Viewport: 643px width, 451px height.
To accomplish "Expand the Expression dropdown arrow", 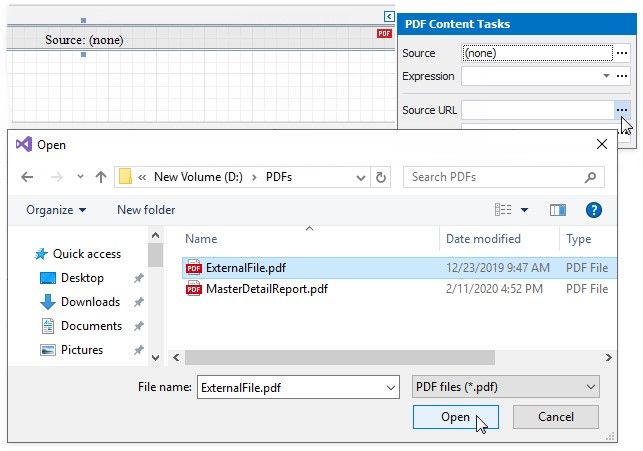I will tap(606, 76).
